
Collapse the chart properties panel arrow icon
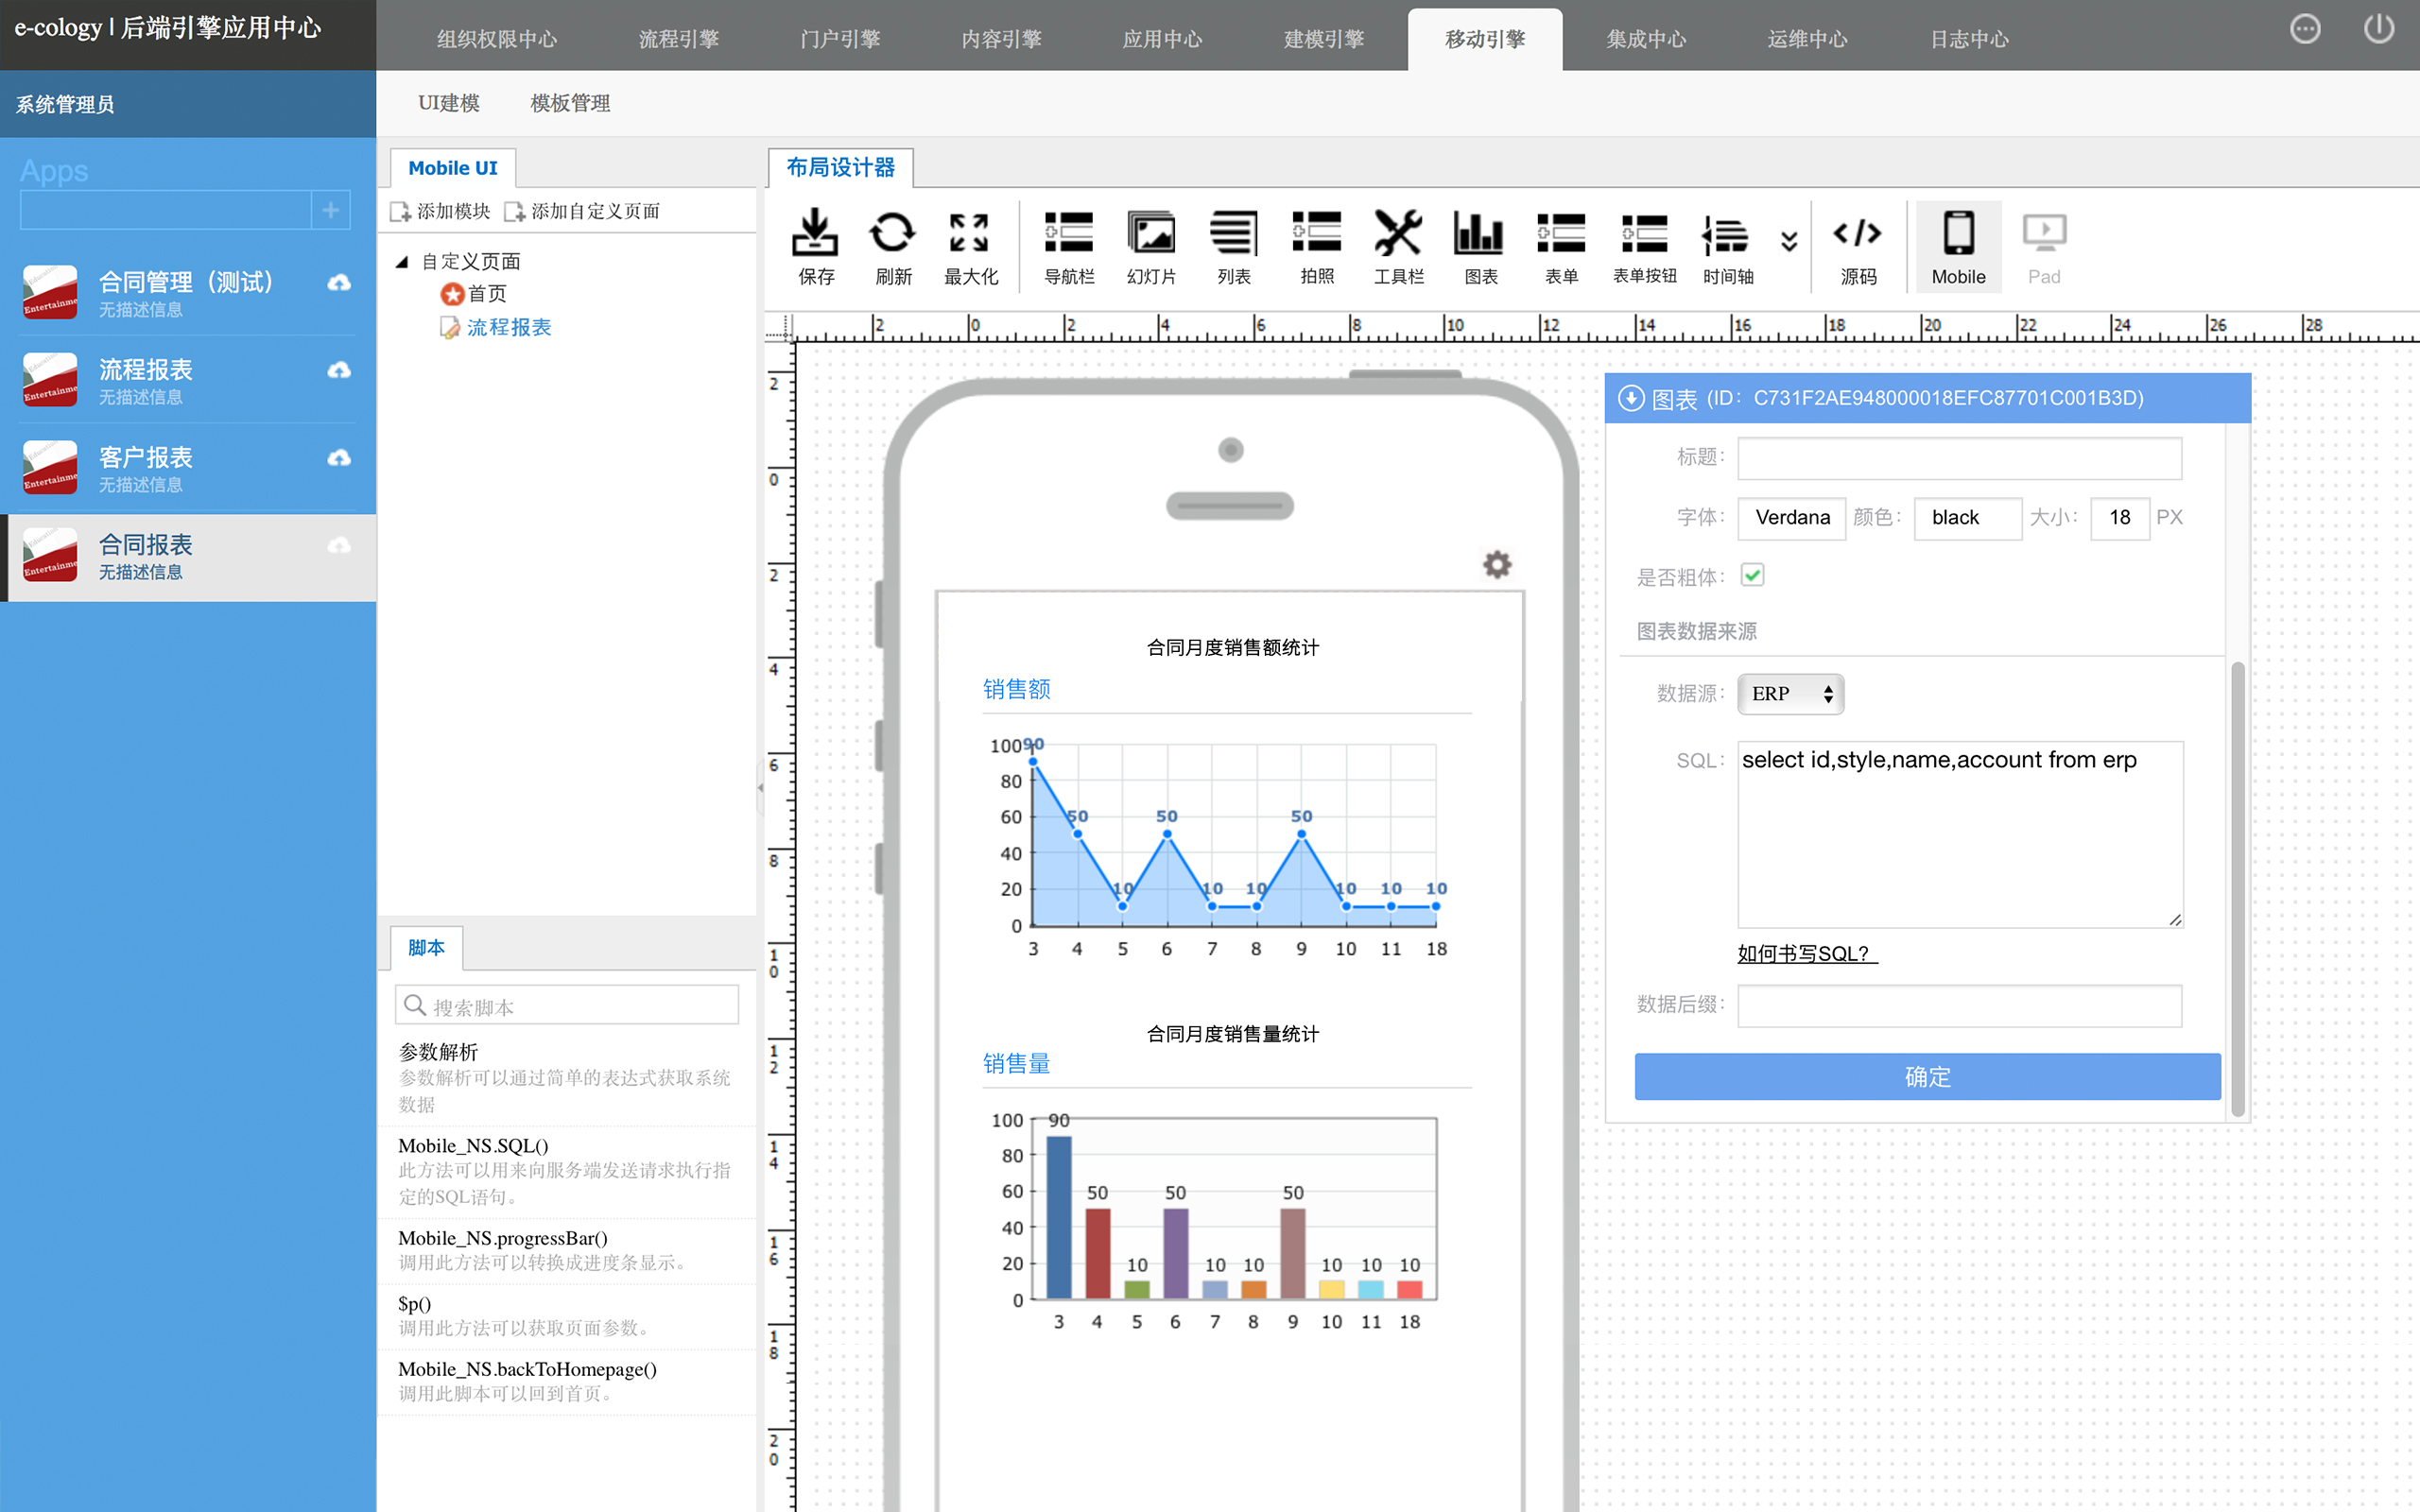pos(1630,398)
